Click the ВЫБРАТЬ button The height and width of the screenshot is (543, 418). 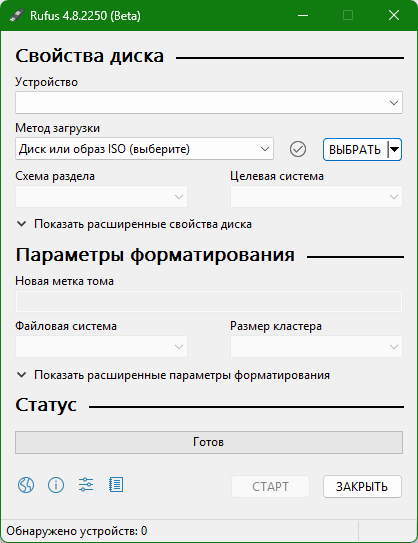tap(355, 150)
